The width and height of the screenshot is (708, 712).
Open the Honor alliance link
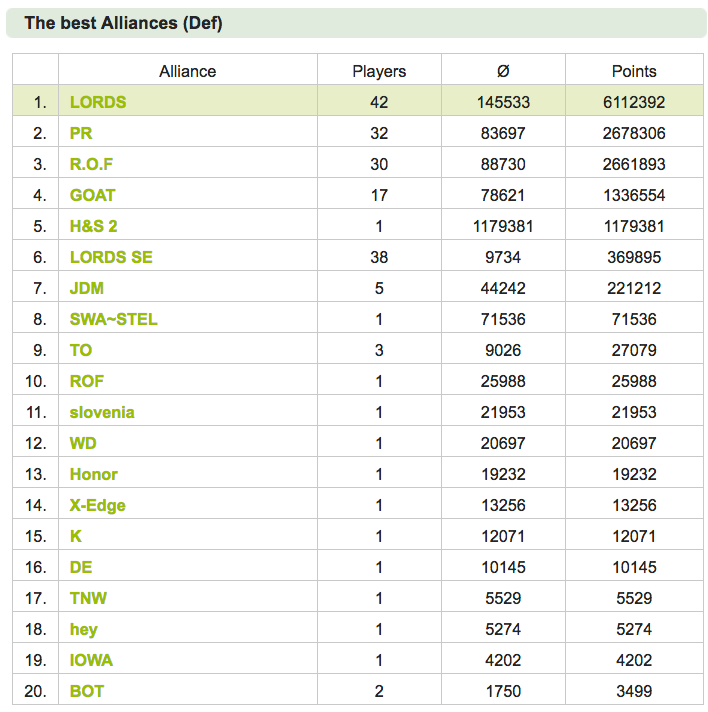click(94, 474)
